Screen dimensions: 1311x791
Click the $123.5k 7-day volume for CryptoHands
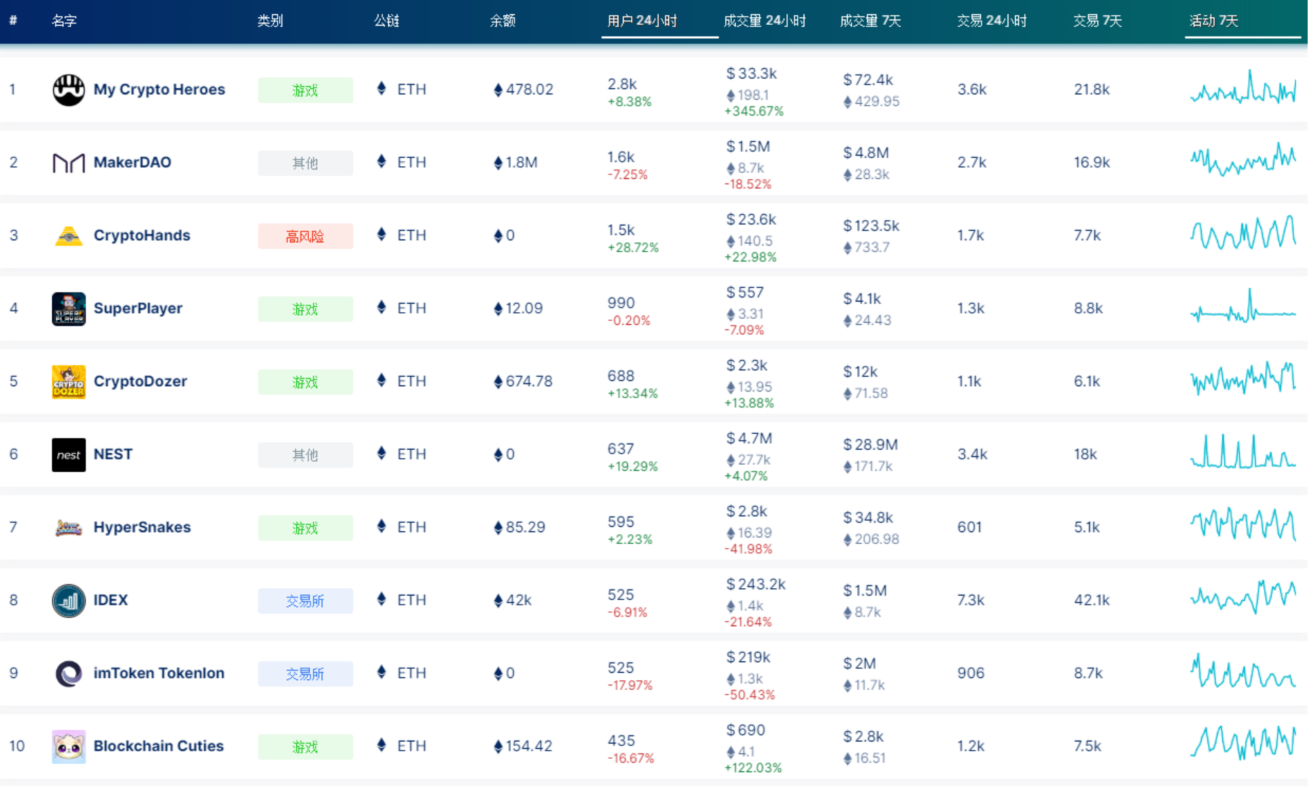click(871, 226)
